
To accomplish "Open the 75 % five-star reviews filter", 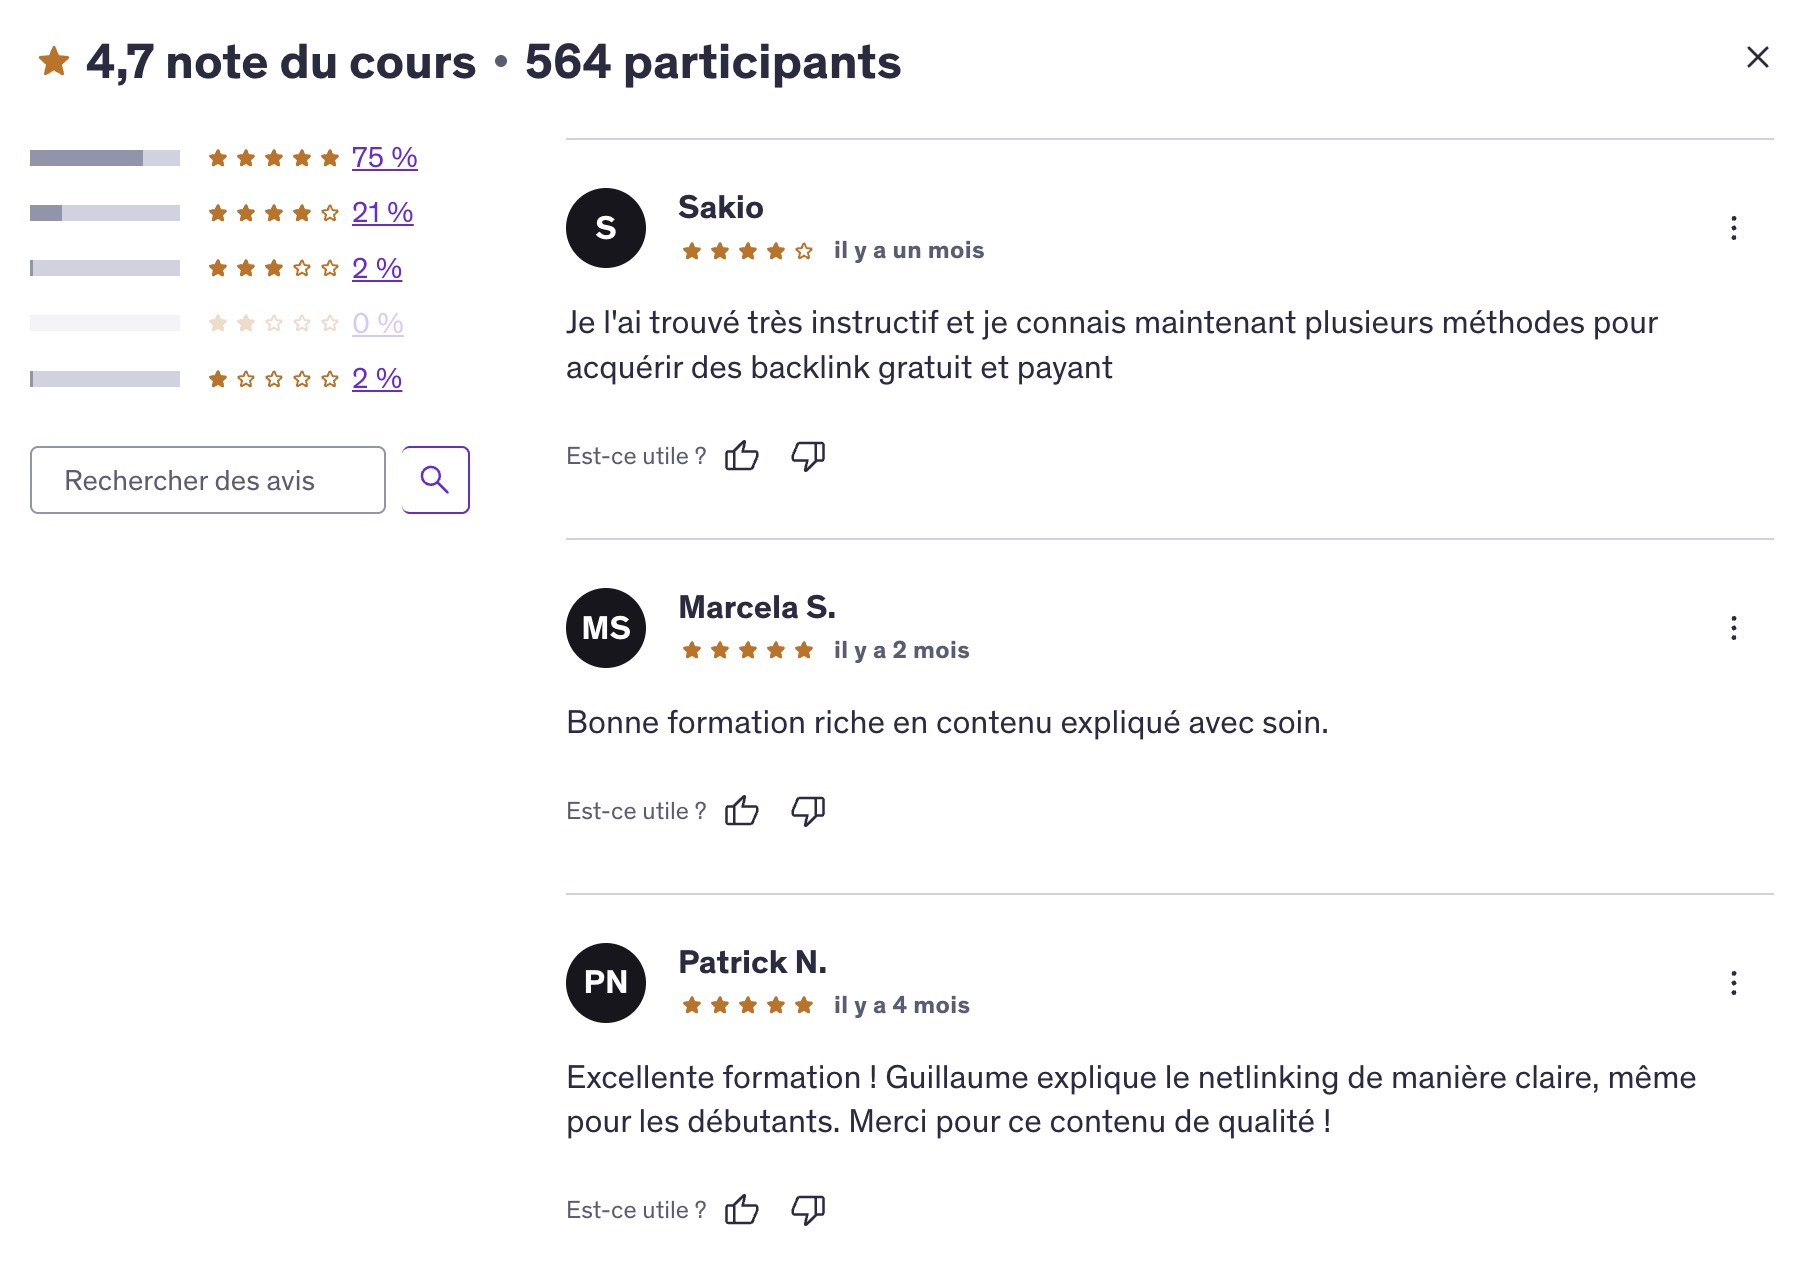I will [383, 157].
